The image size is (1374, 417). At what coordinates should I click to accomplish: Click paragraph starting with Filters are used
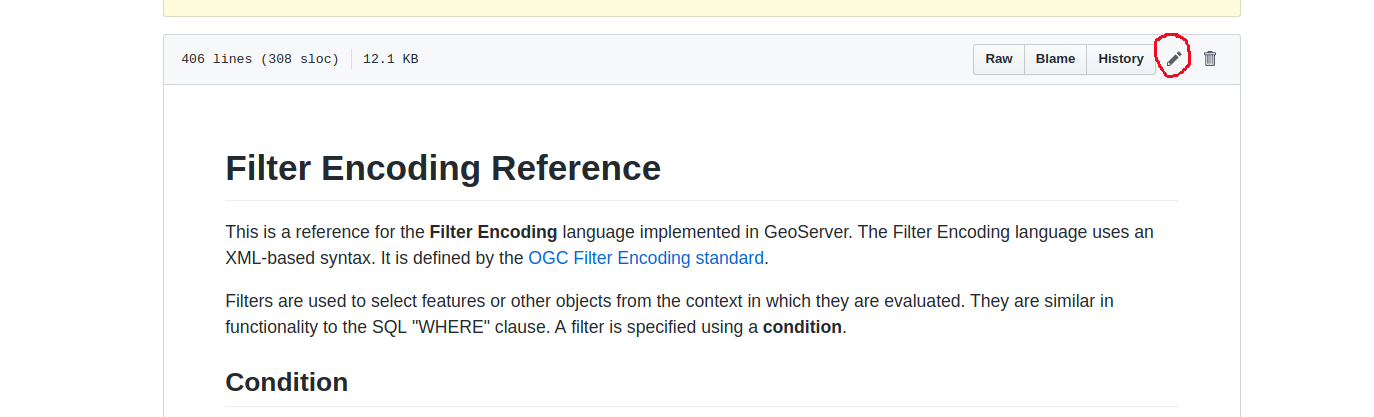(x=670, y=314)
